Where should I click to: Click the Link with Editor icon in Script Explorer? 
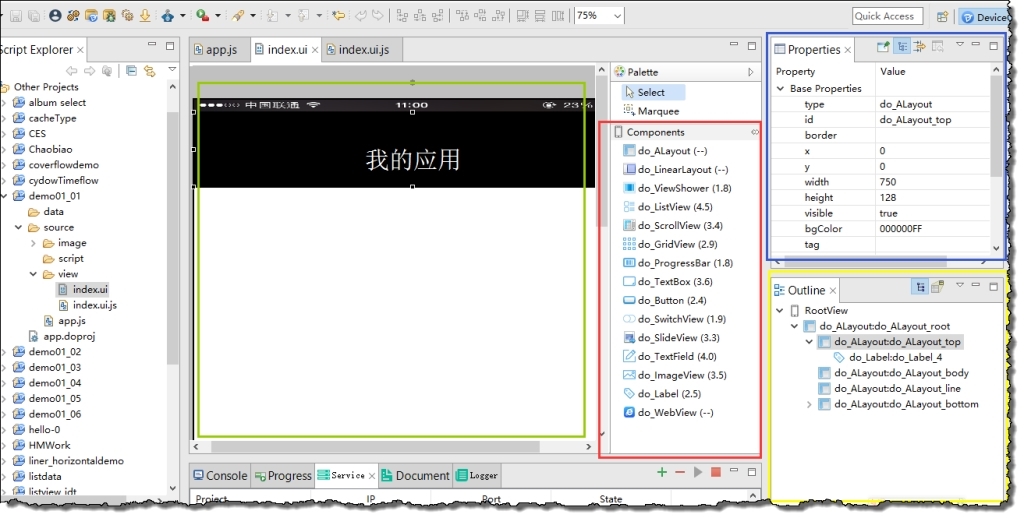point(150,71)
